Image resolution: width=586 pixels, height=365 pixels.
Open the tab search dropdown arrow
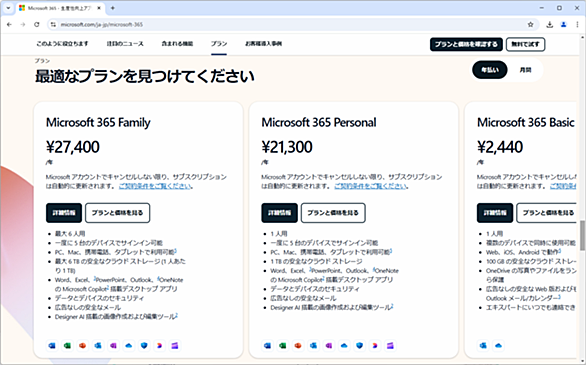tap(8, 8)
